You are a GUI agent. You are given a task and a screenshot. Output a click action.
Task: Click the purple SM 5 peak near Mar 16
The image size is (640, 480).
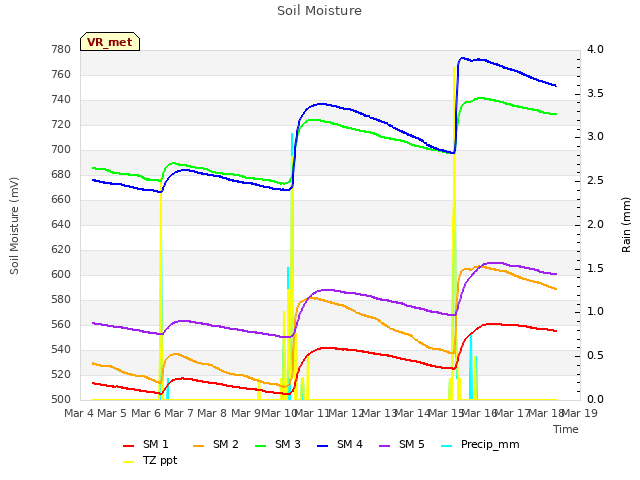tap(495, 263)
